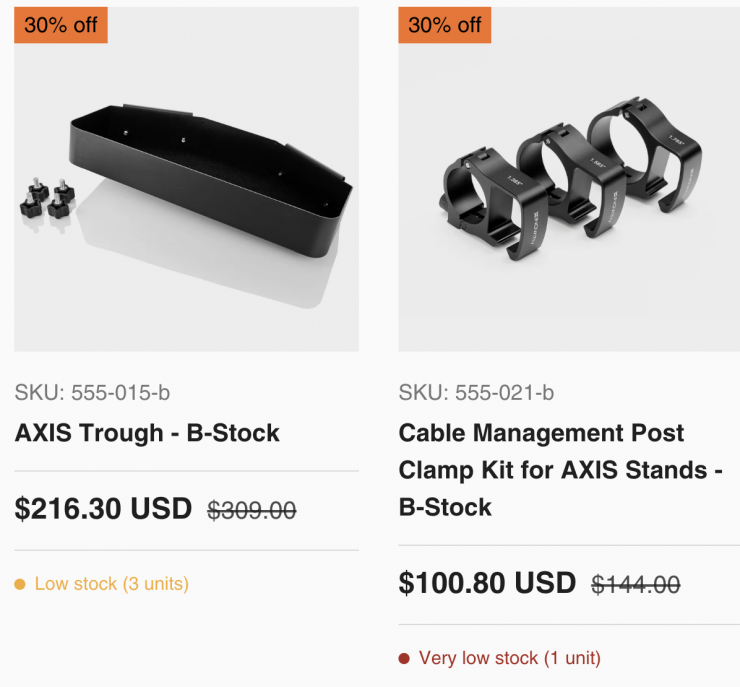Viewport: 740px width, 687px height.
Task: Click the "Low stock (3 units)" label
Action: coord(111,584)
